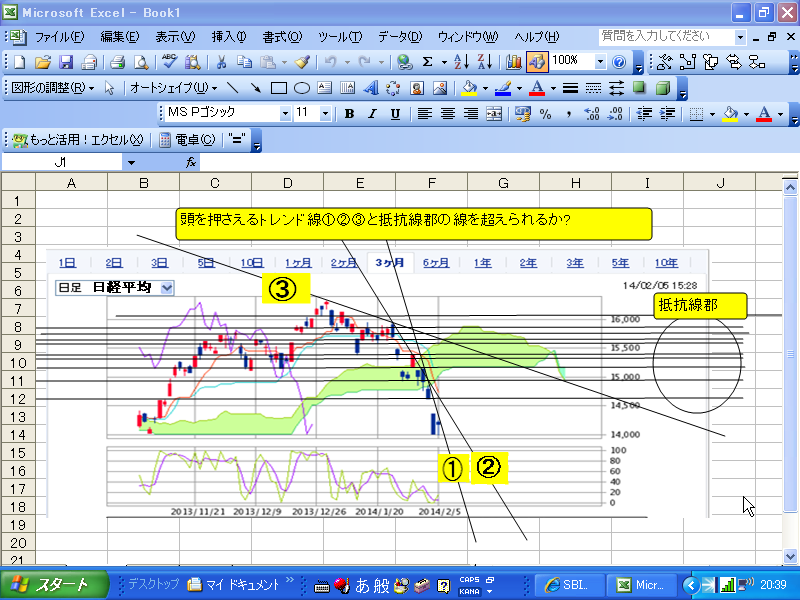Screen dimensions: 800x600
Task: Click the Windows スタート button
Action: (x=52, y=585)
